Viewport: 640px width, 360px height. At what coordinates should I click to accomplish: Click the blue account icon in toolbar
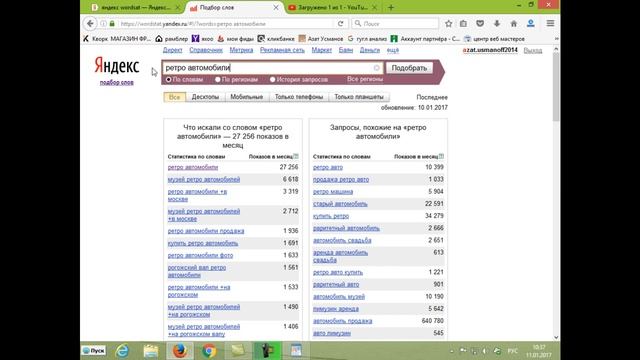click(531, 24)
